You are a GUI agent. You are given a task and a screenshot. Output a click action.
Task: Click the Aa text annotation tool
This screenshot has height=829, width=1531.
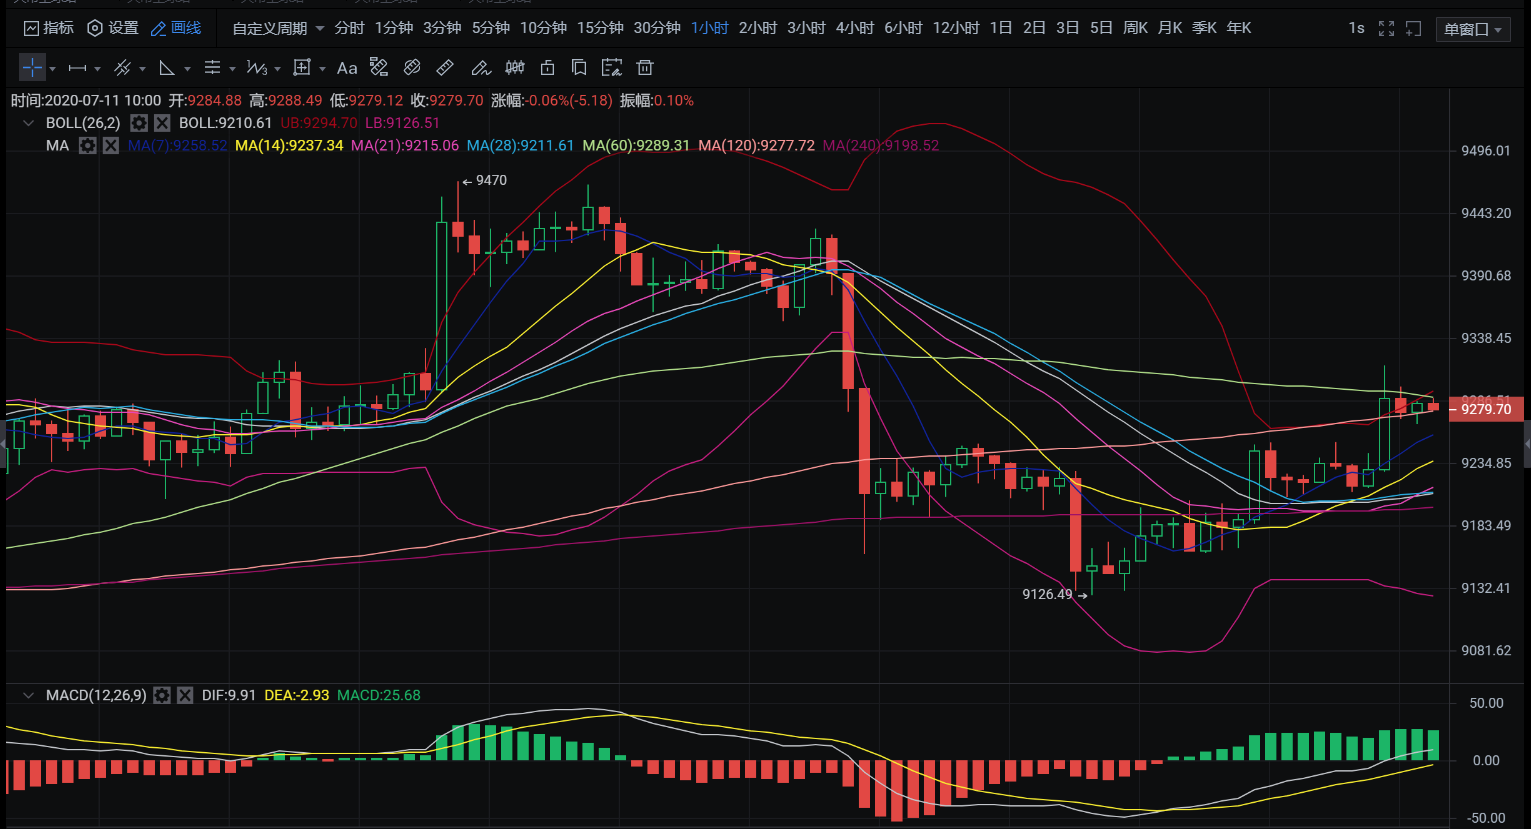point(347,68)
